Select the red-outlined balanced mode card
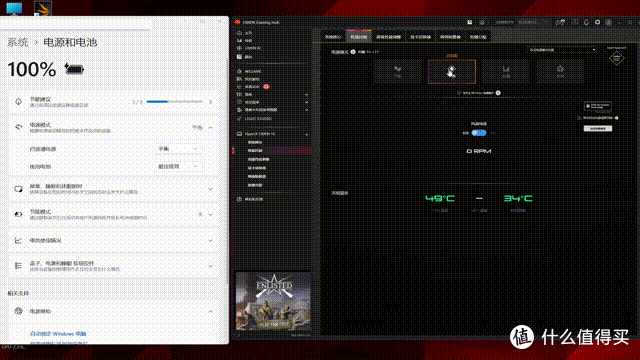Viewport: 640px width, 360px height. (x=452, y=71)
